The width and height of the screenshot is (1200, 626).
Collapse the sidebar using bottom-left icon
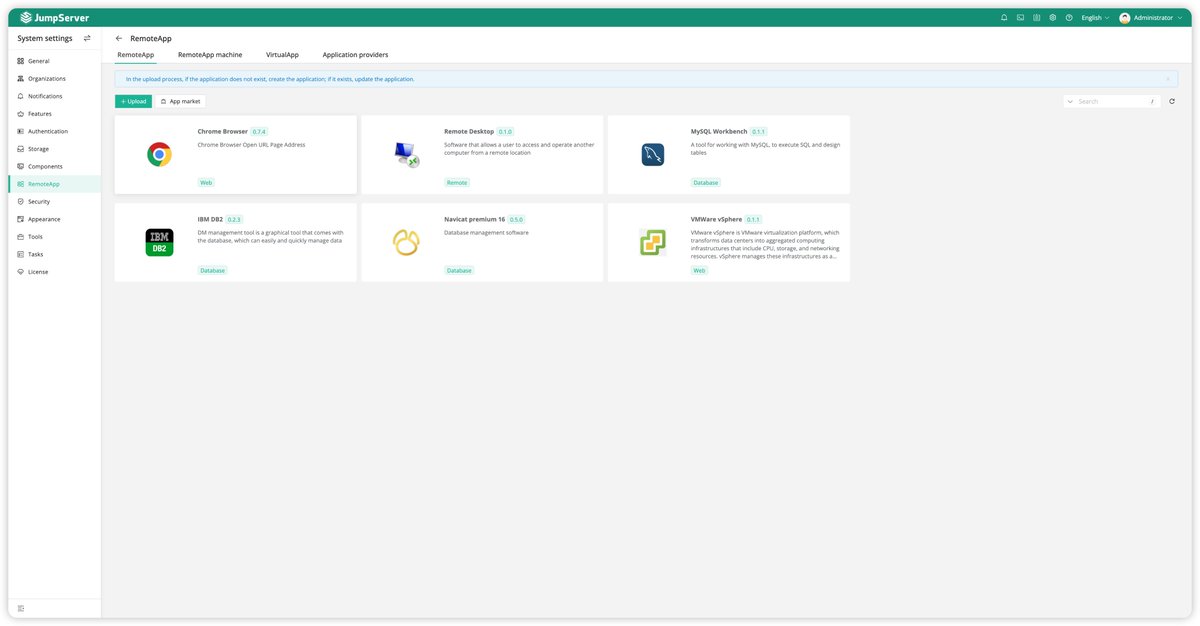(x=21, y=608)
